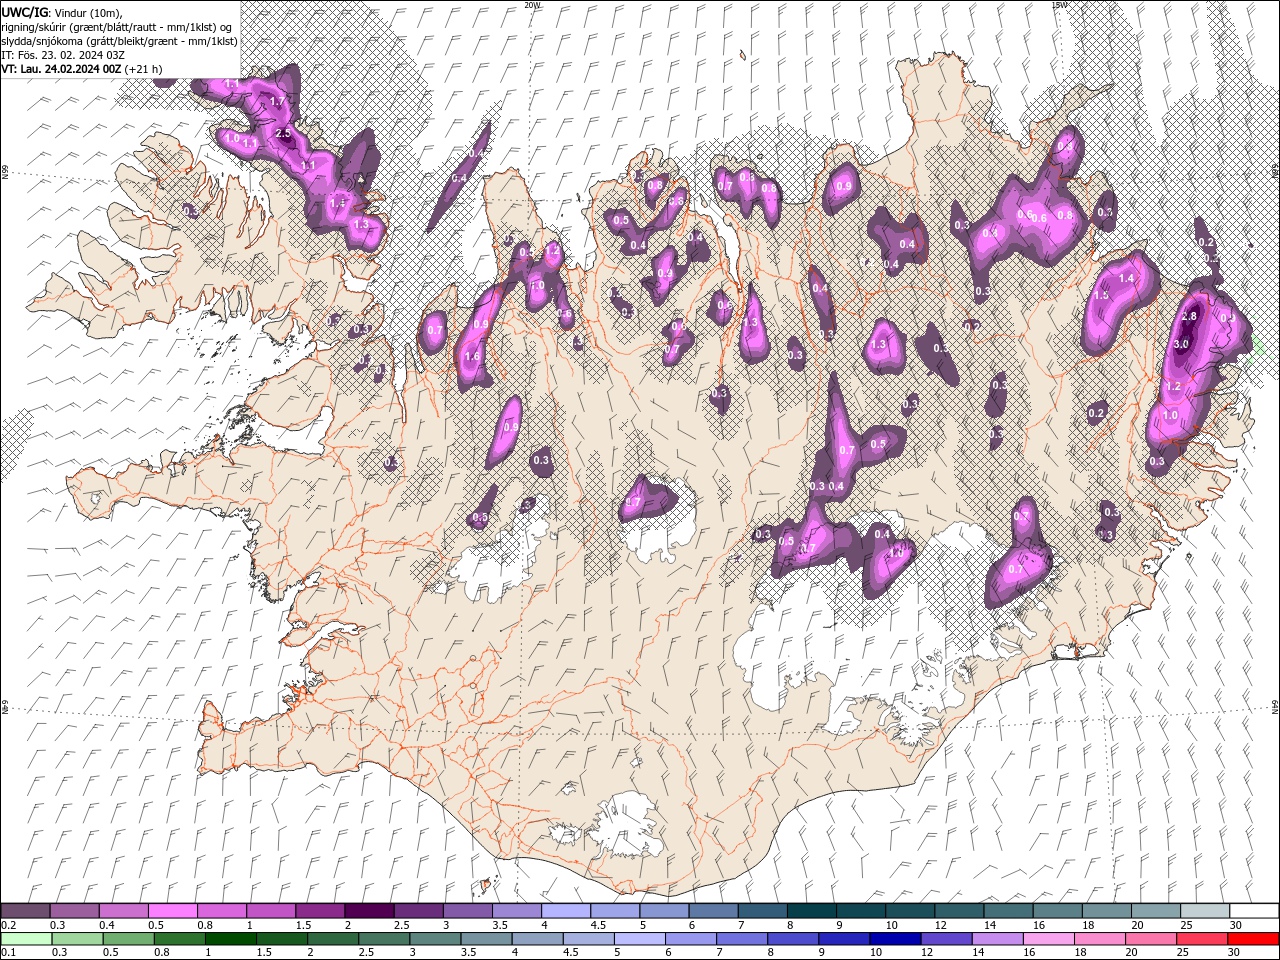
Task: Click the 'IT: Fös. 23. 02. 2024 03Z' line
Action: [x=63, y=55]
